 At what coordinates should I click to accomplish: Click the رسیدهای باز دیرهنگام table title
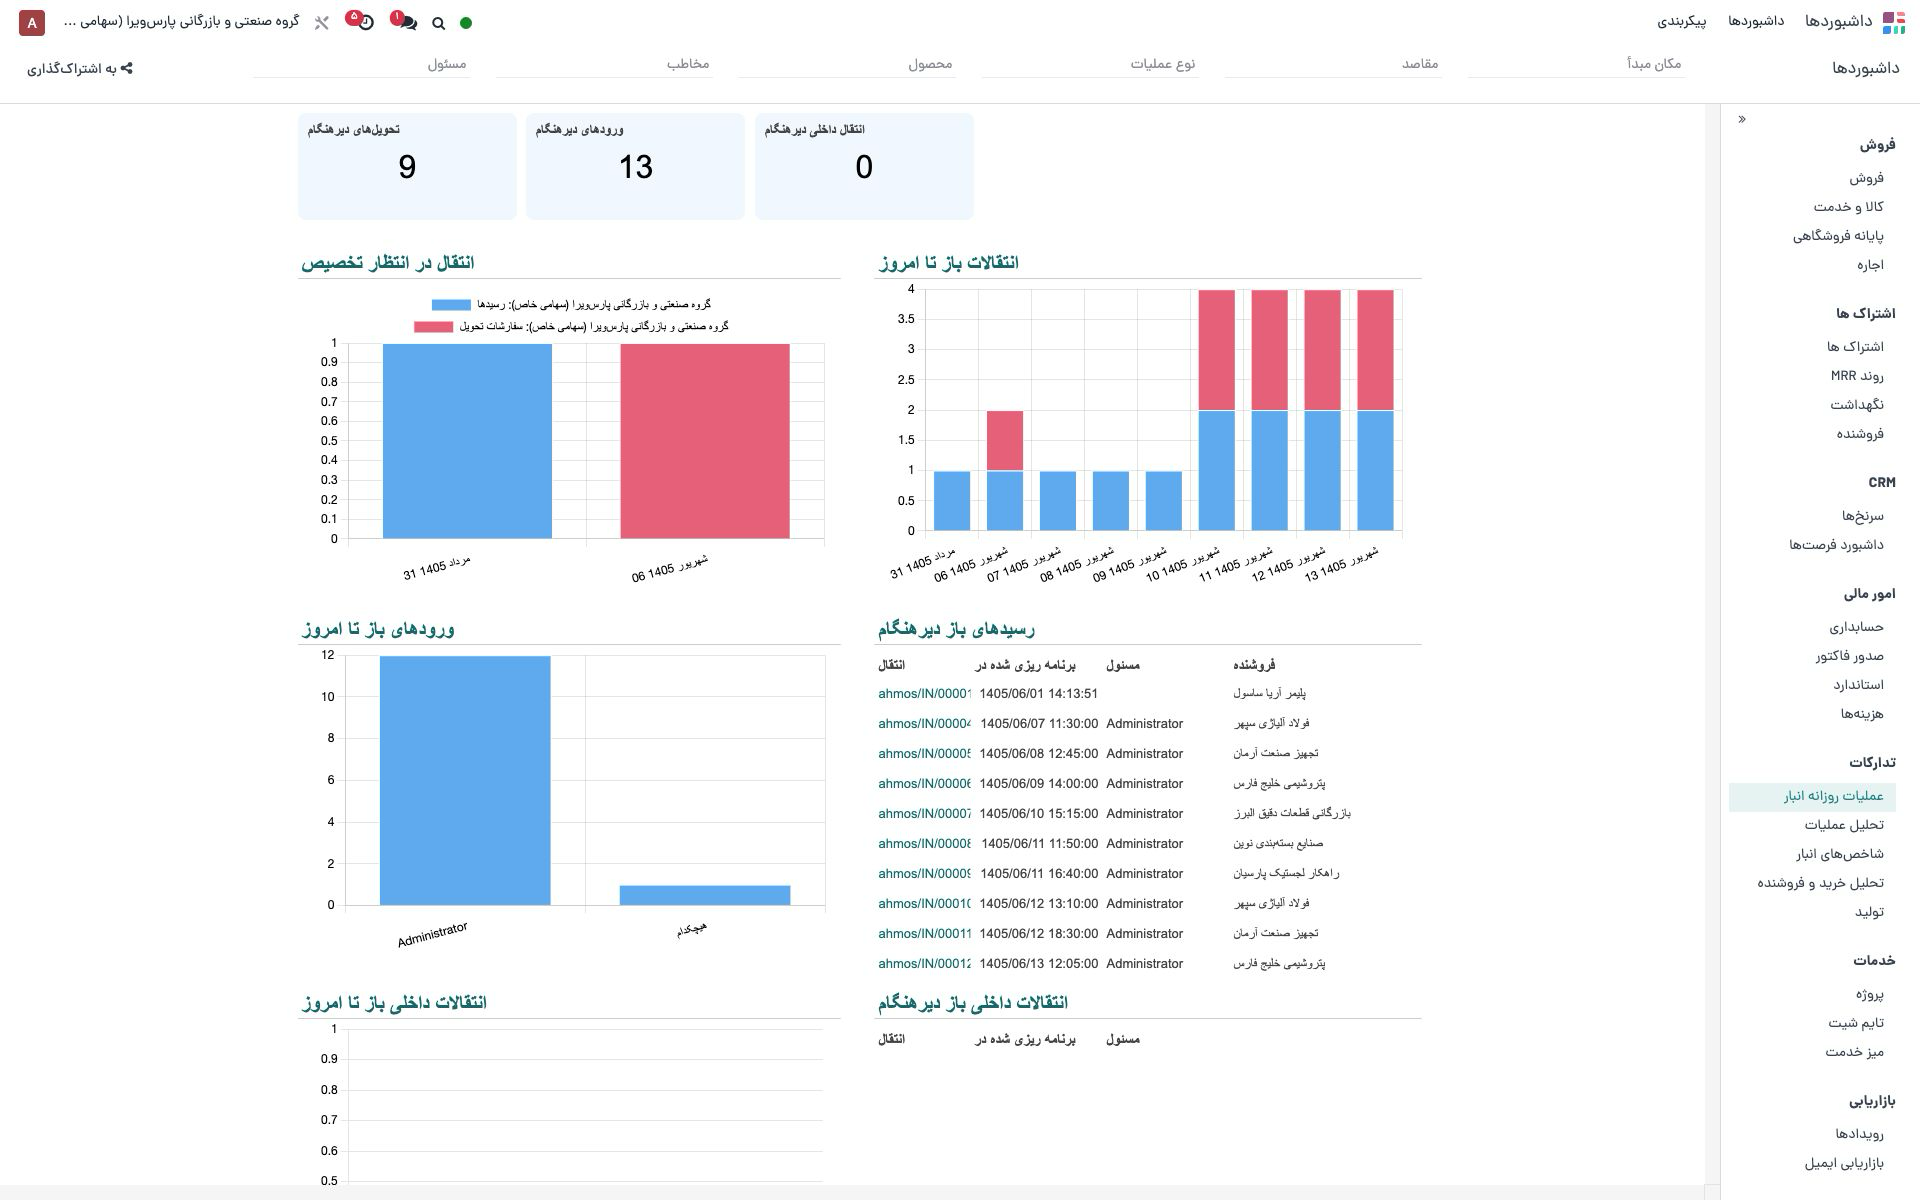pos(957,629)
